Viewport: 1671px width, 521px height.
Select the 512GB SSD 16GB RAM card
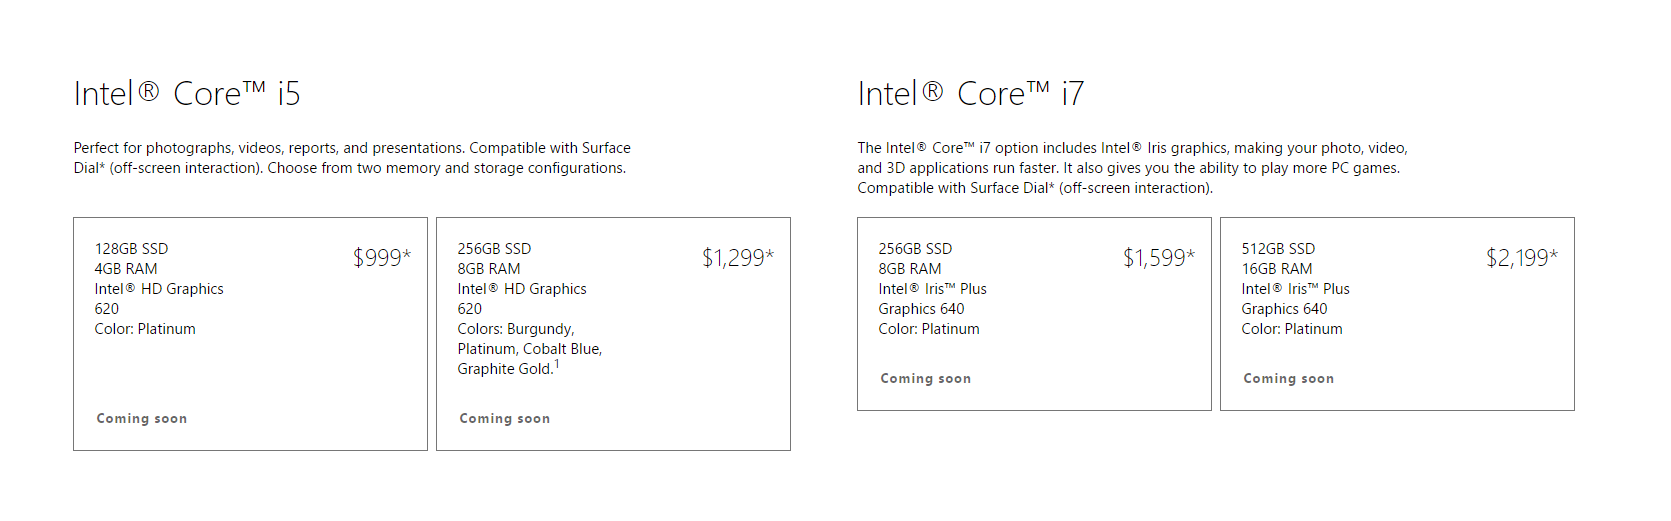pos(1397,314)
